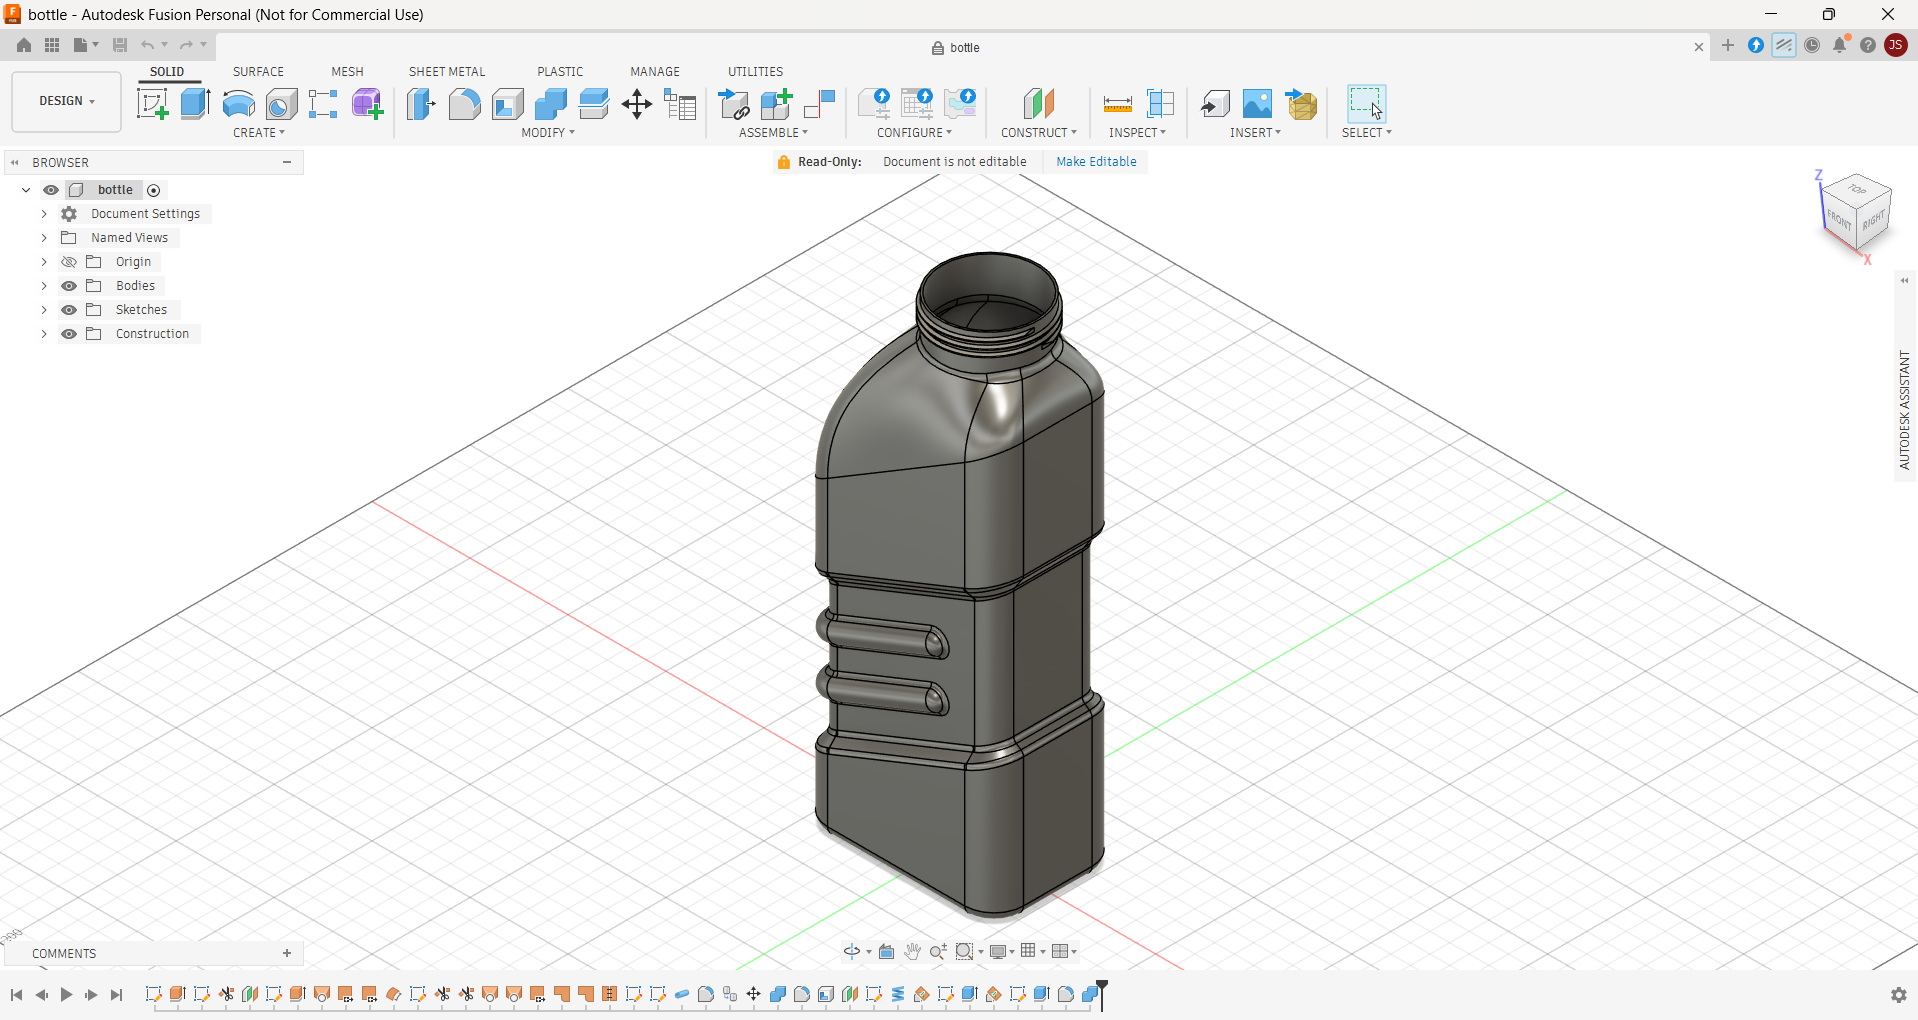Open the notifications bell icon

tap(1840, 45)
